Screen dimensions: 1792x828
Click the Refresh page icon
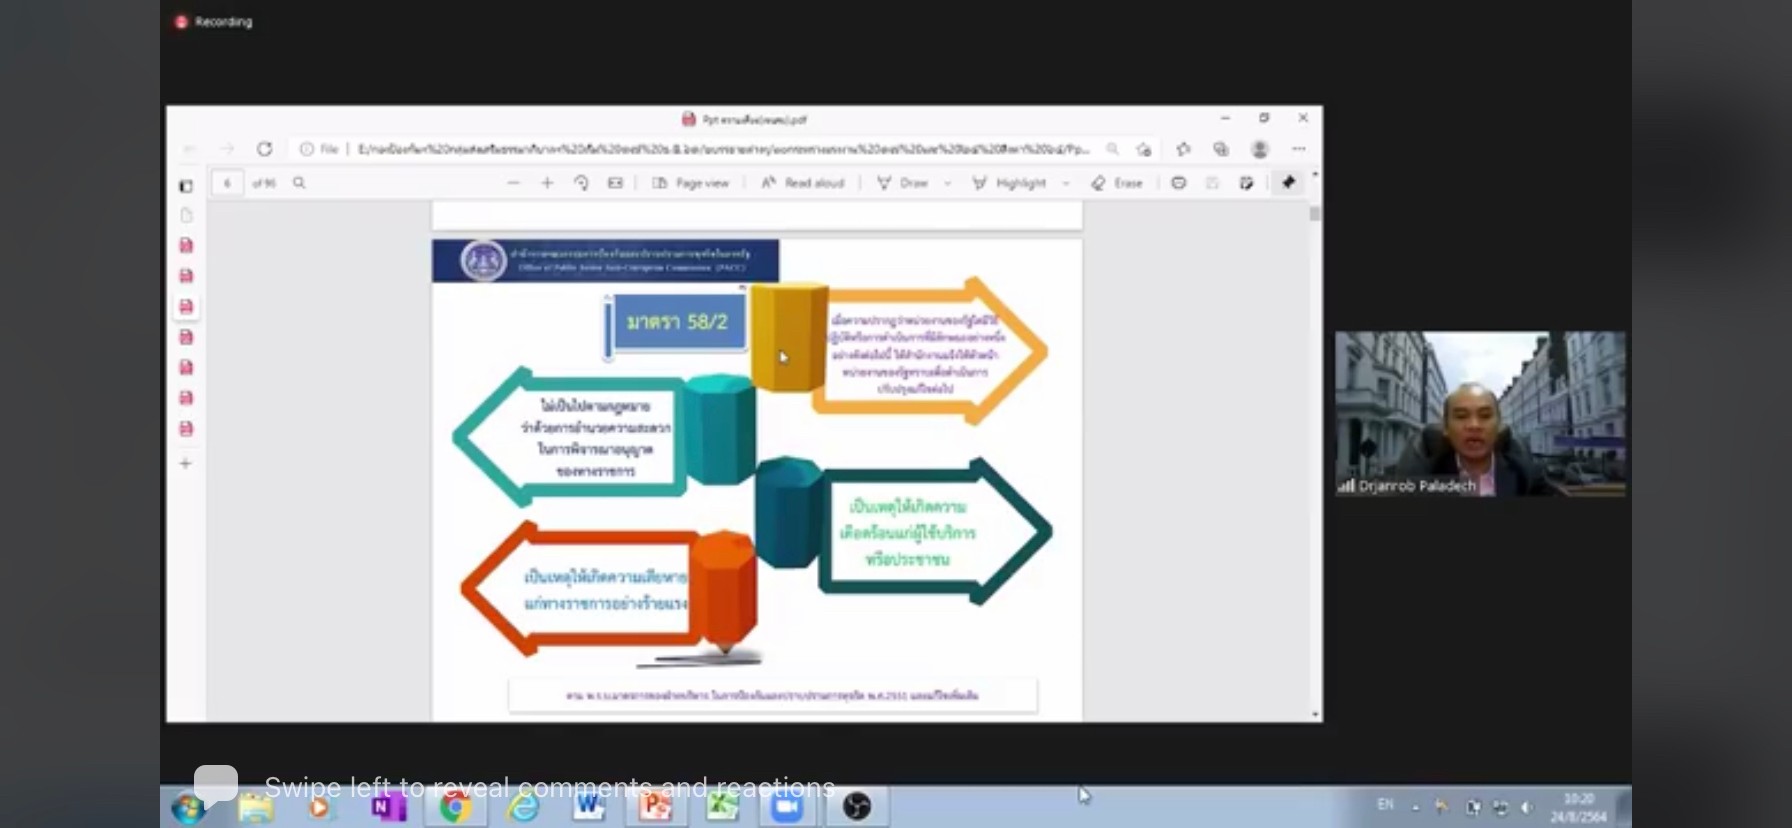click(264, 149)
